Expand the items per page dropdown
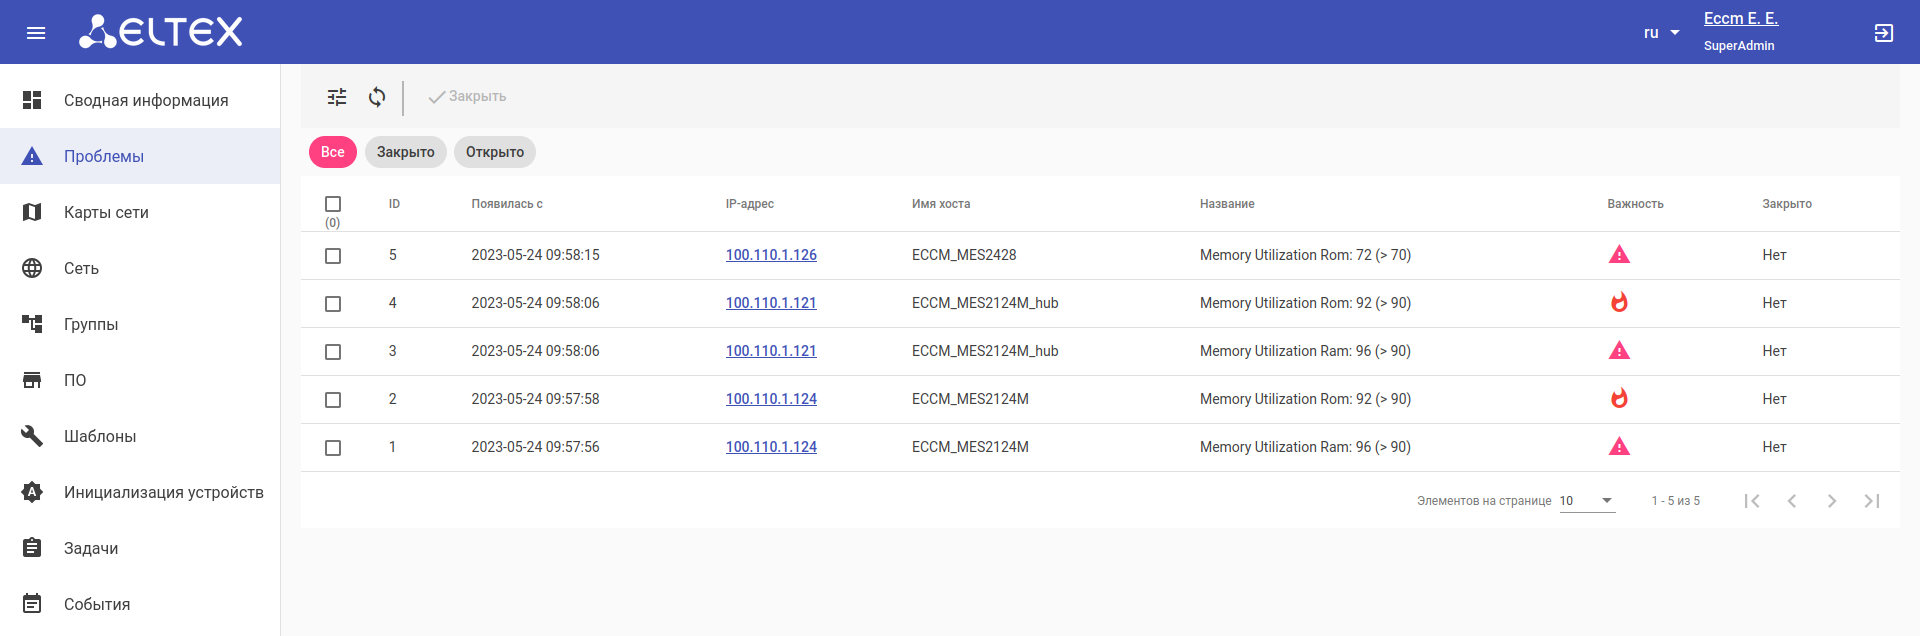Screen dimensions: 1920x636 click(1587, 501)
